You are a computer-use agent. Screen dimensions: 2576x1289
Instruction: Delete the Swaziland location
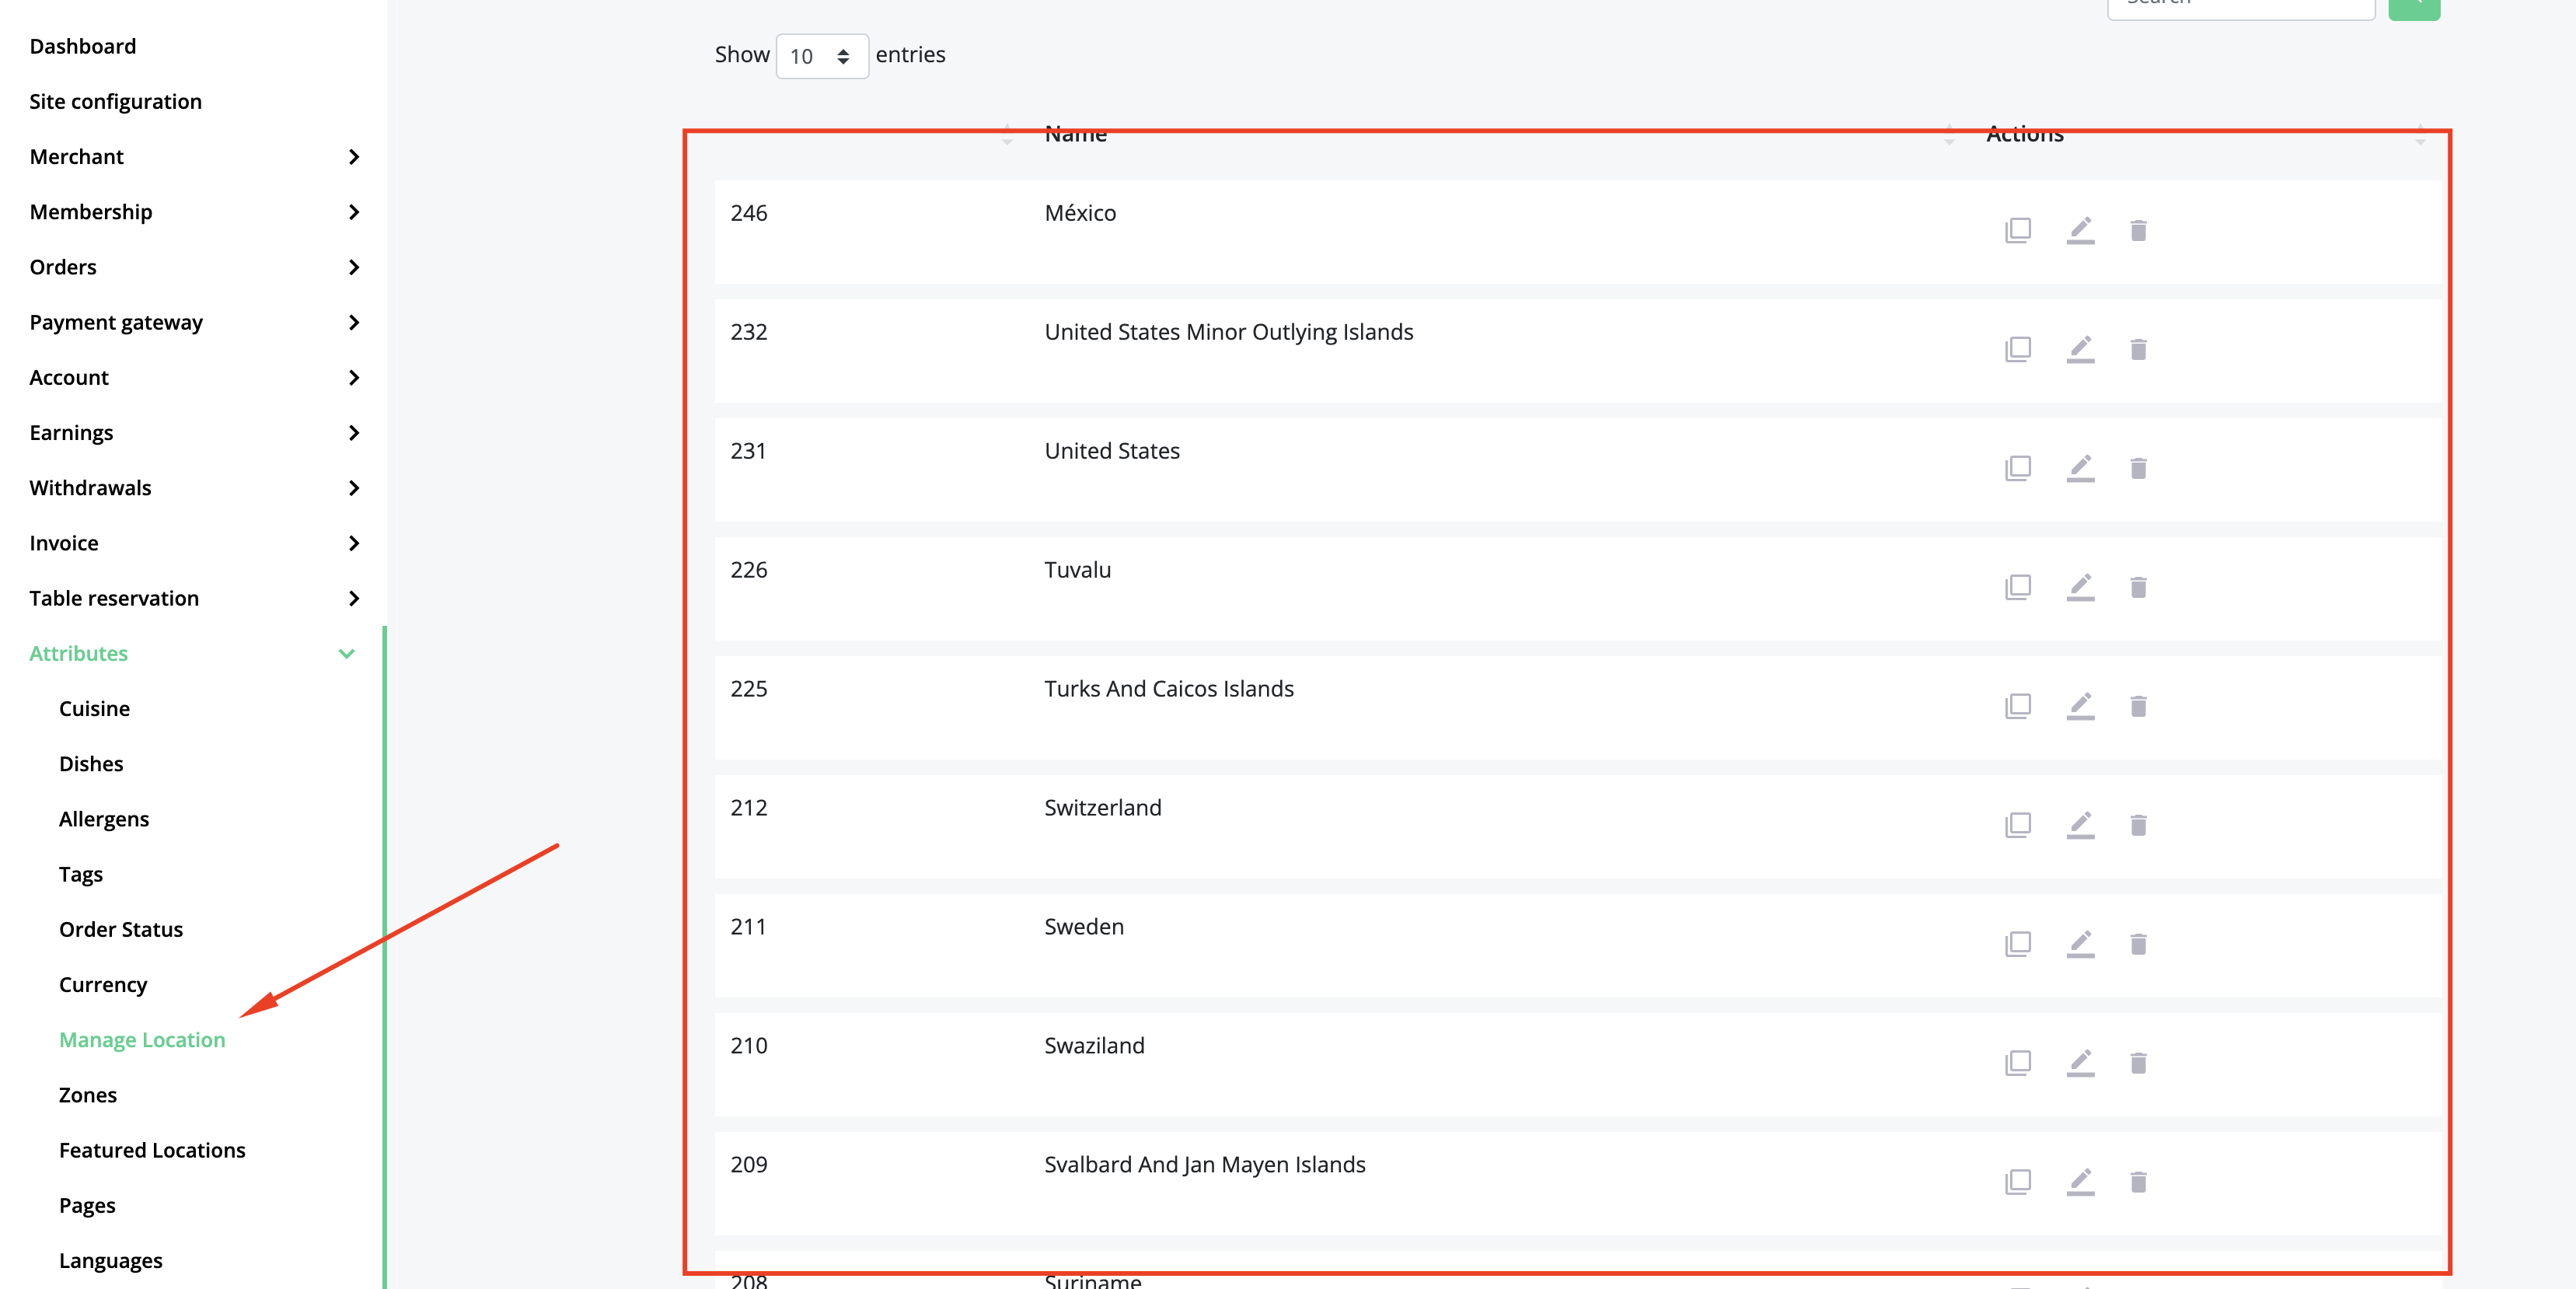pos(2138,1064)
